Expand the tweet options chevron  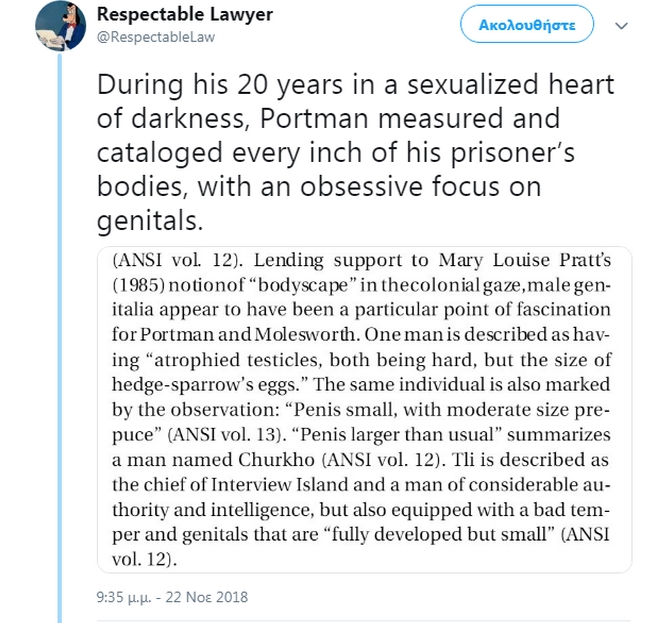(621, 25)
